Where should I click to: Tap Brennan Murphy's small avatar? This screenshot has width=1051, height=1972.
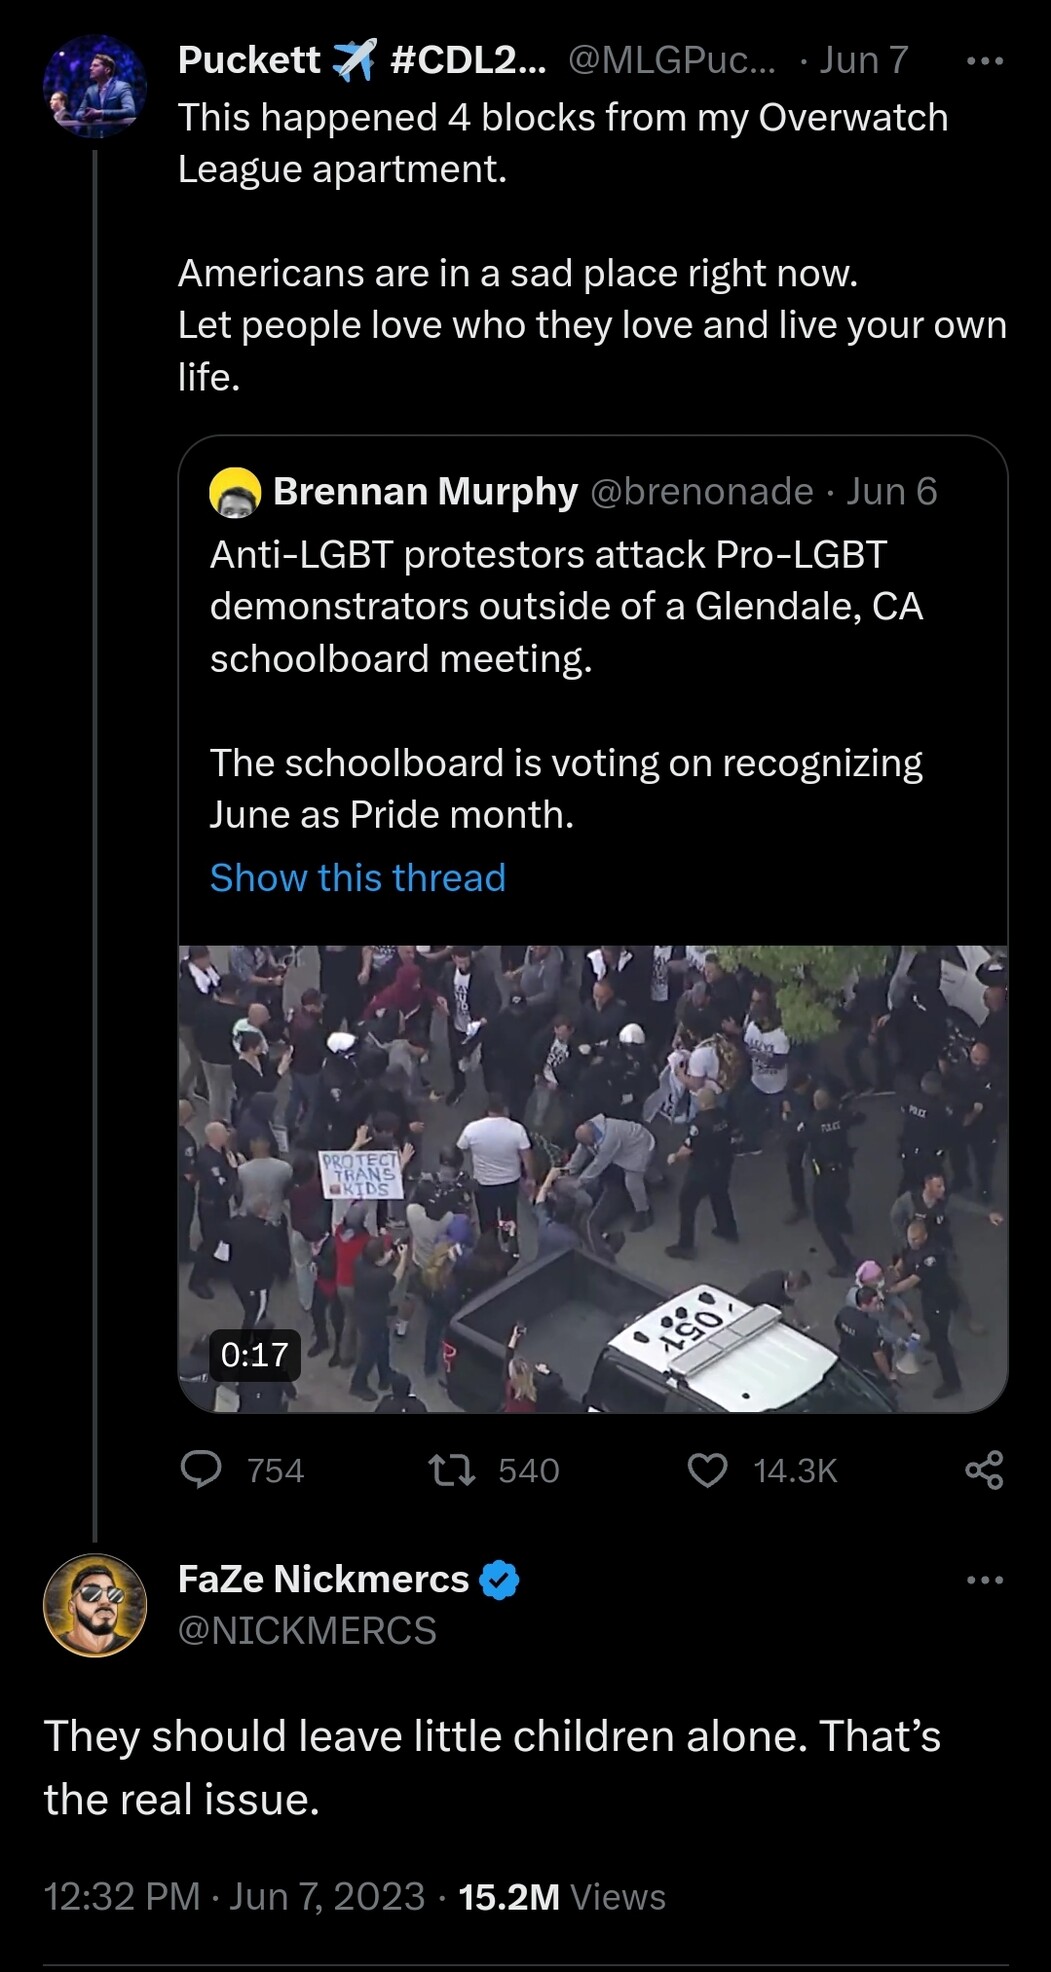pos(235,492)
